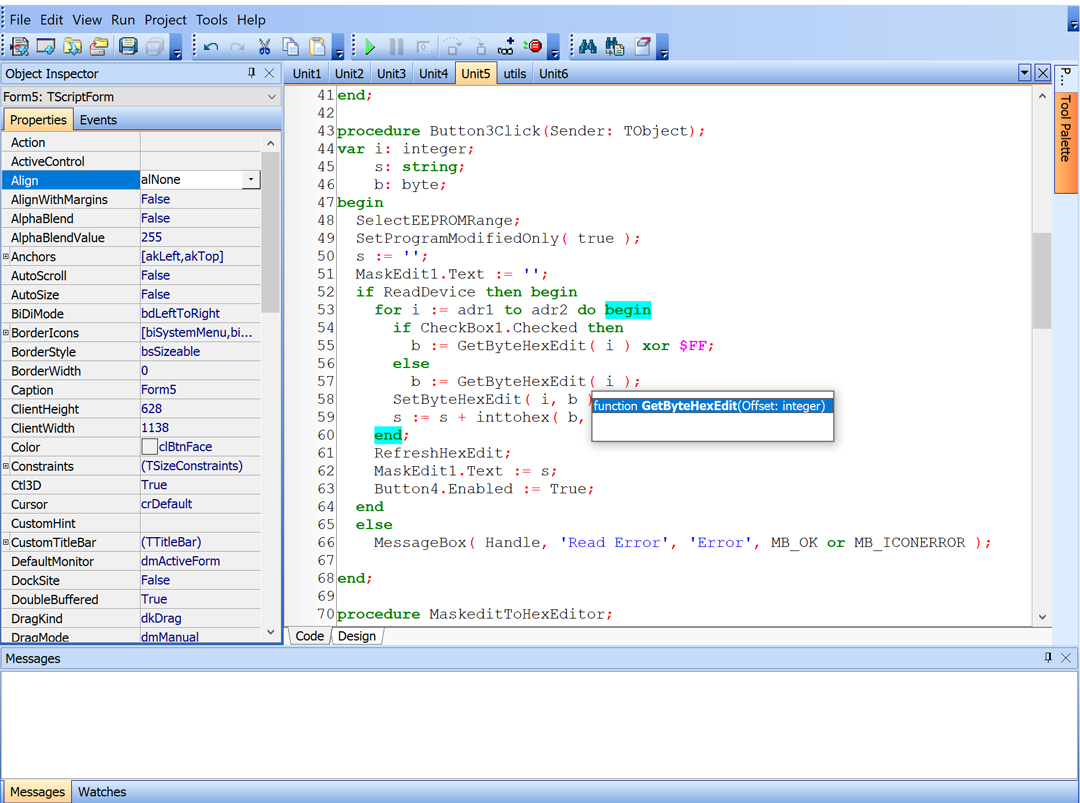Open the Form5: TScriptForm component dropdown
Screen dimensions: 1080x803
(272, 97)
